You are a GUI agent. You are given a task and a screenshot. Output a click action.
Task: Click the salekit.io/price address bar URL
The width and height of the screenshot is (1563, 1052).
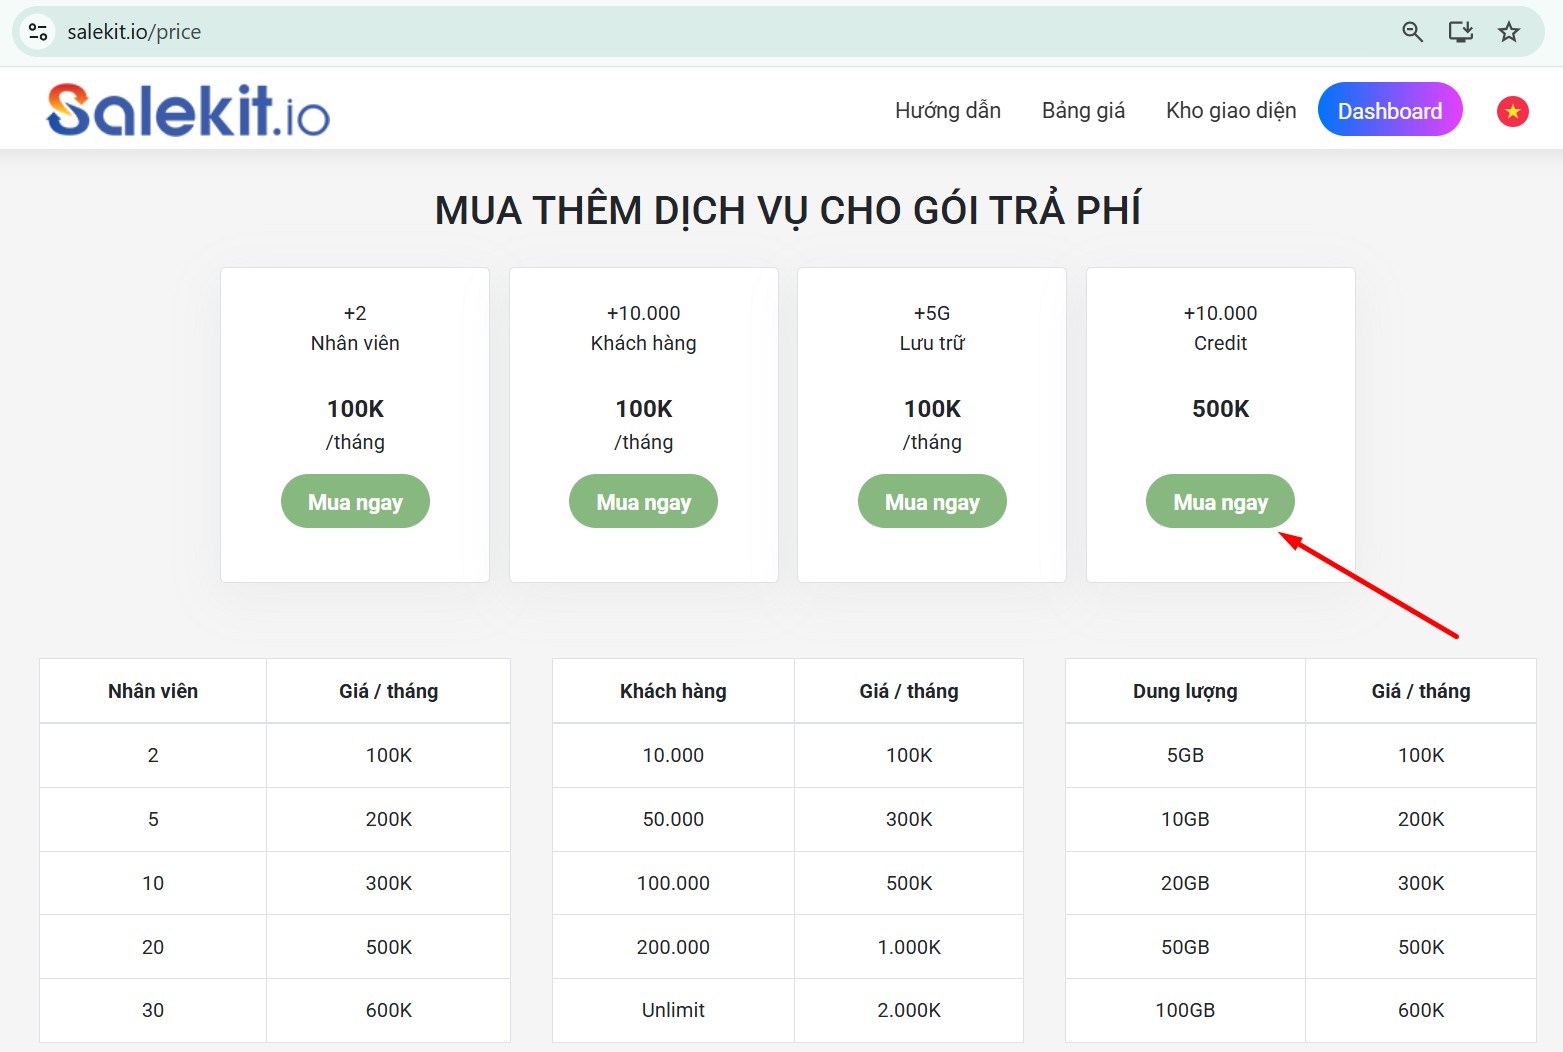coord(134,32)
